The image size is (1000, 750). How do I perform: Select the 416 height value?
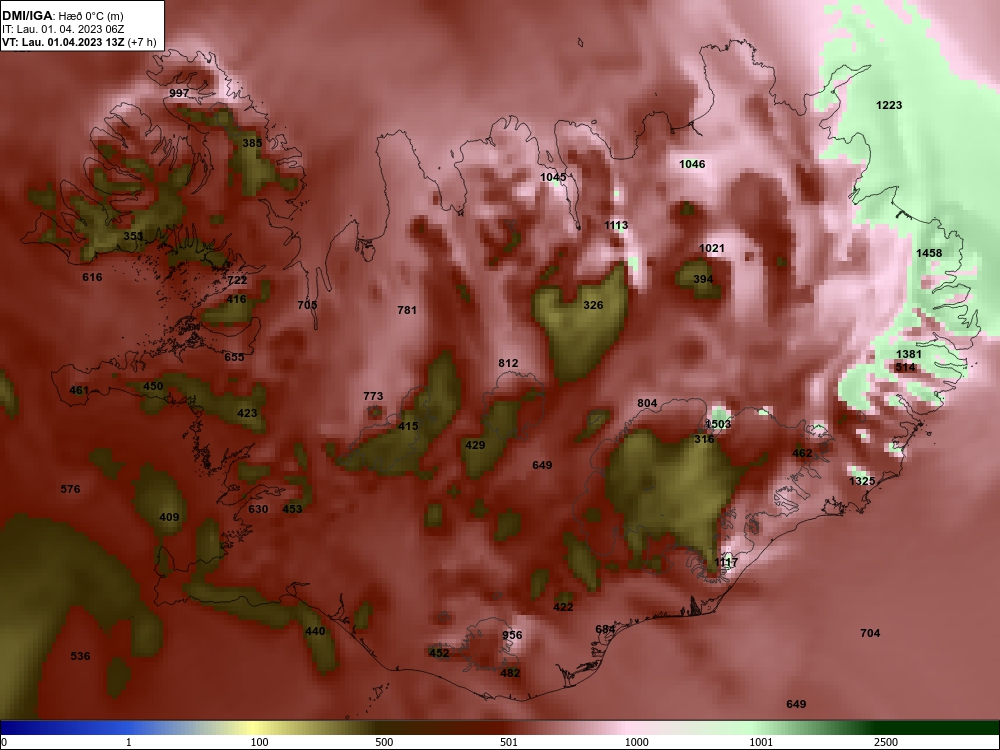pos(236,299)
